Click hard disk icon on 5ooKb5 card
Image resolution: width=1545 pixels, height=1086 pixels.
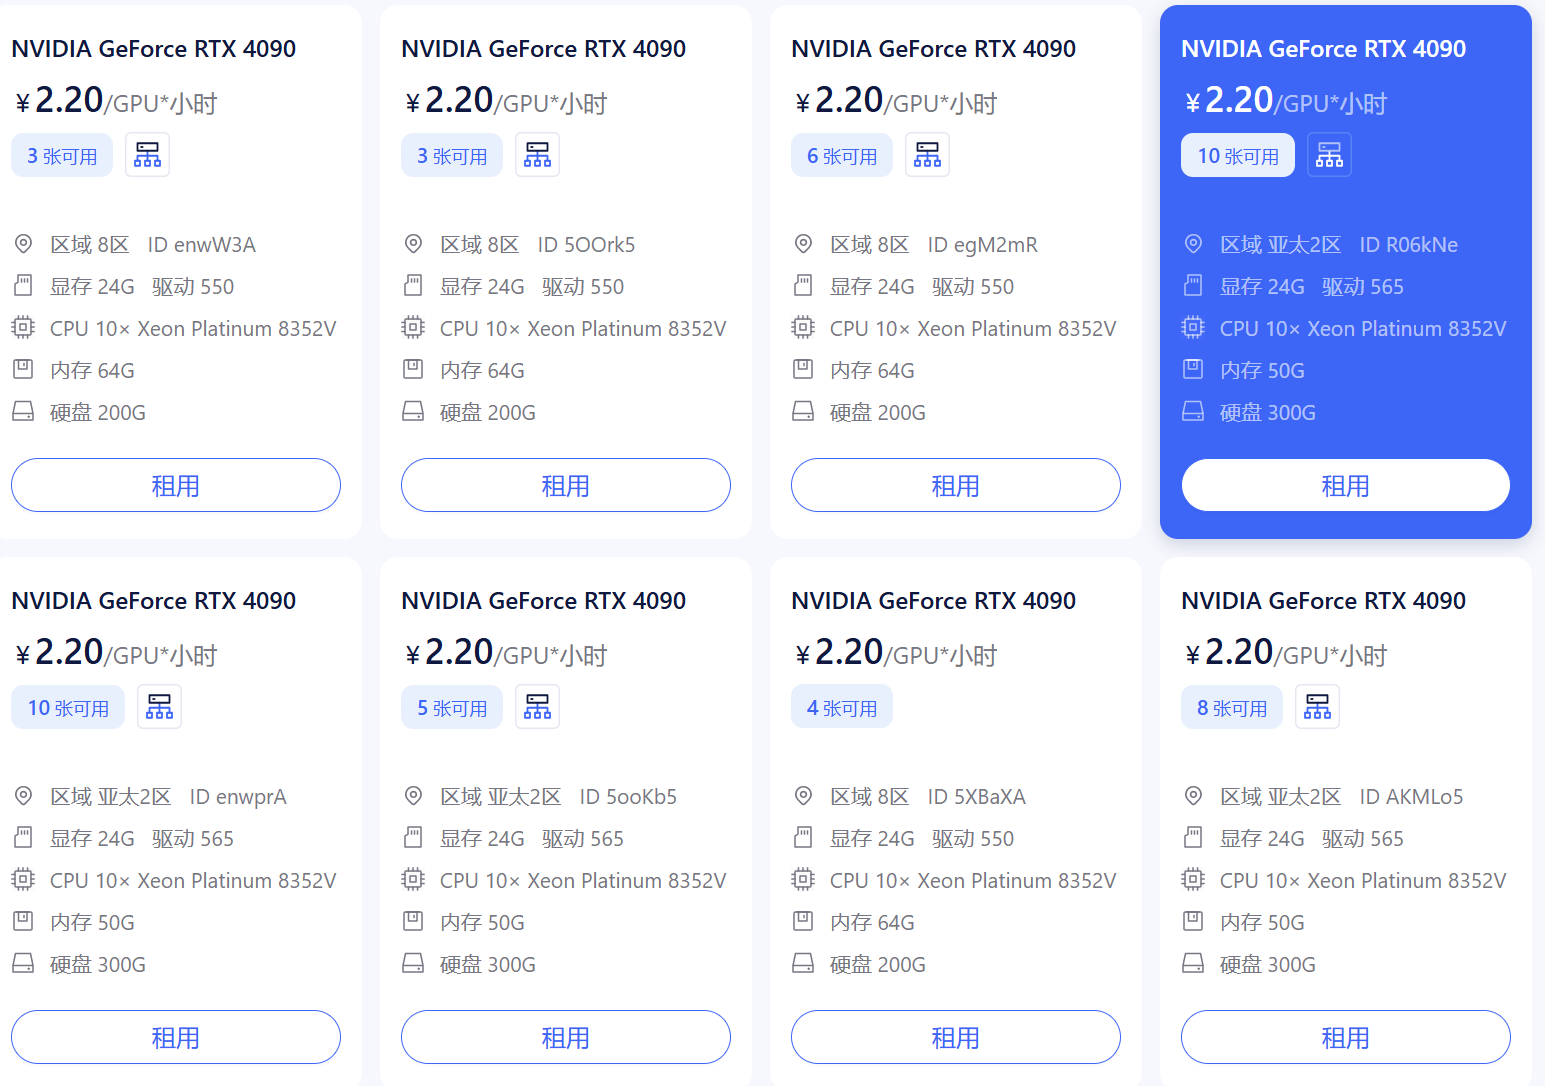pyautogui.click(x=413, y=963)
